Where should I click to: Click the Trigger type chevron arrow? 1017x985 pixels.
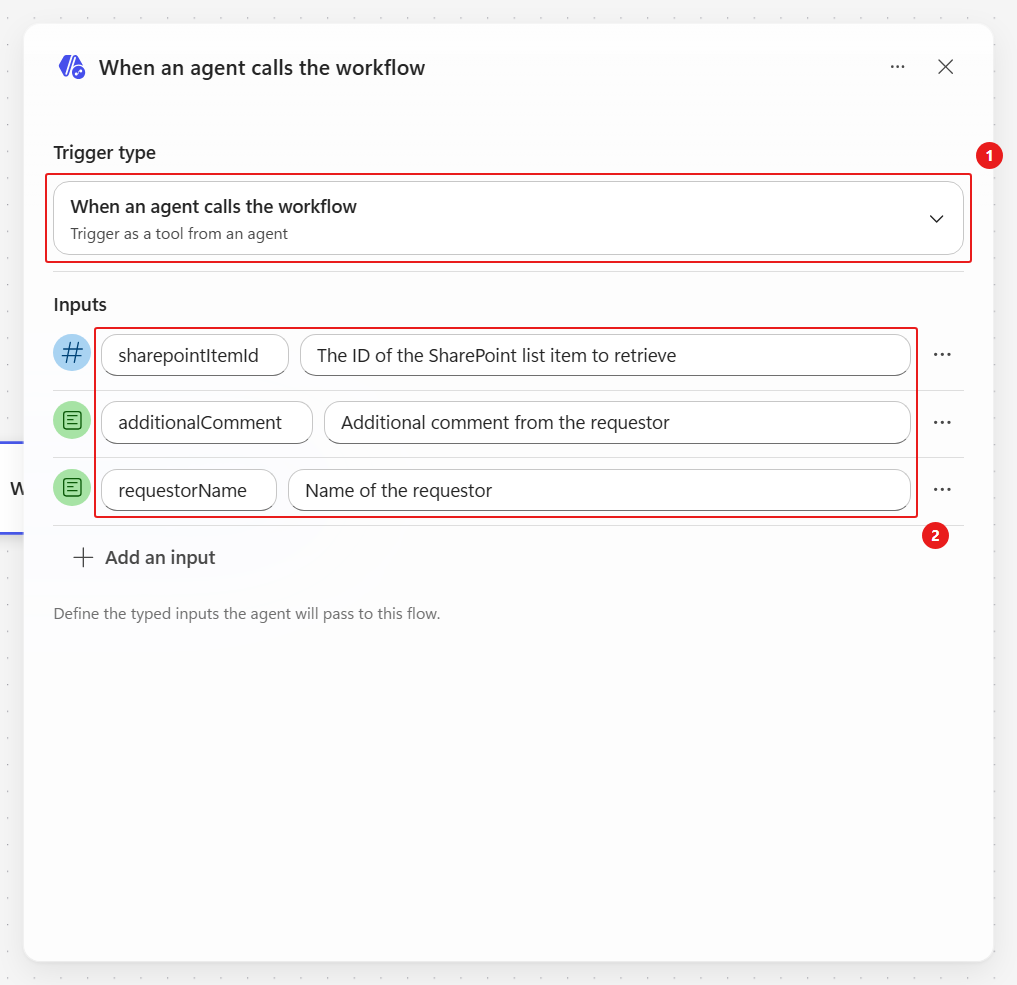(x=936, y=219)
